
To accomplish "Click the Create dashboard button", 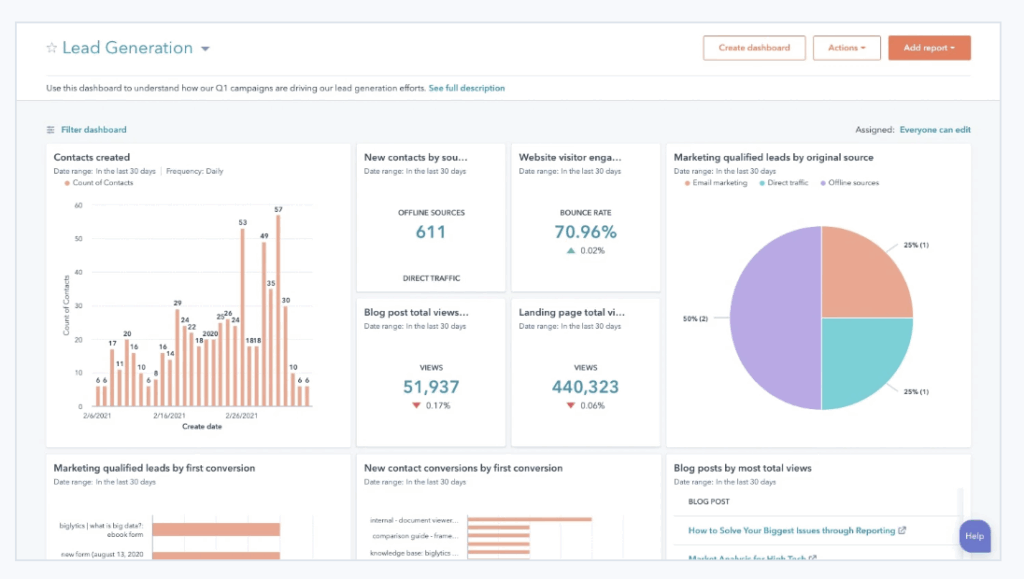I will pyautogui.click(x=754, y=48).
